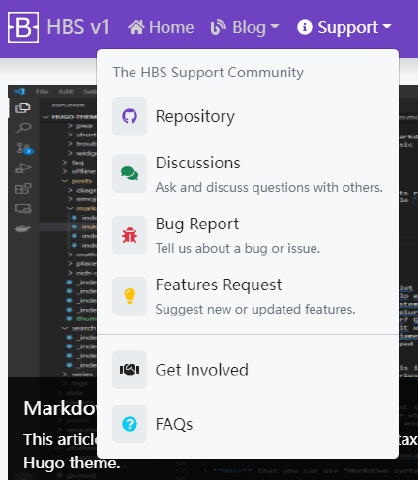418x480 pixels.
Task: Go to the Home nav item
Action: (161, 27)
